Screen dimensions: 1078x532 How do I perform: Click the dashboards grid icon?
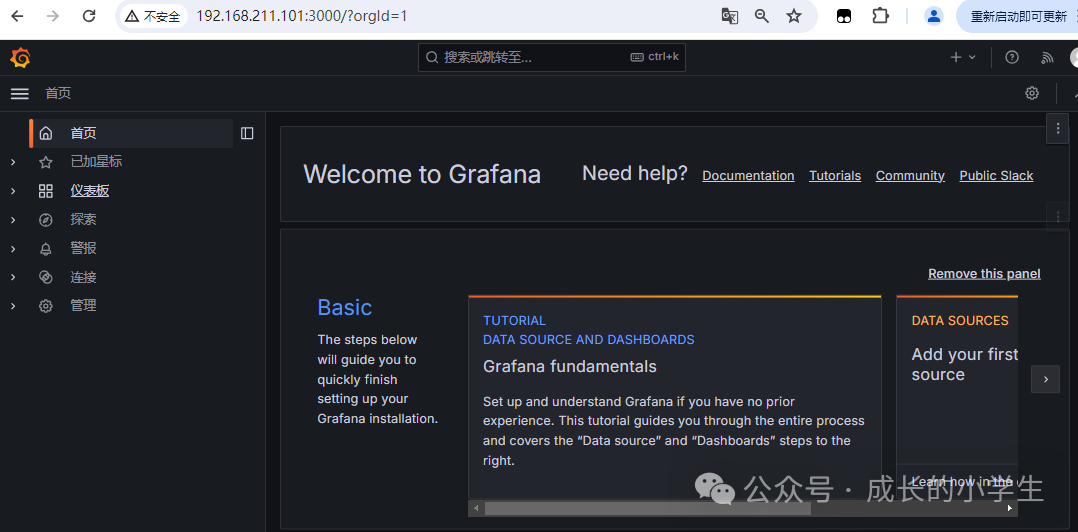pos(45,191)
